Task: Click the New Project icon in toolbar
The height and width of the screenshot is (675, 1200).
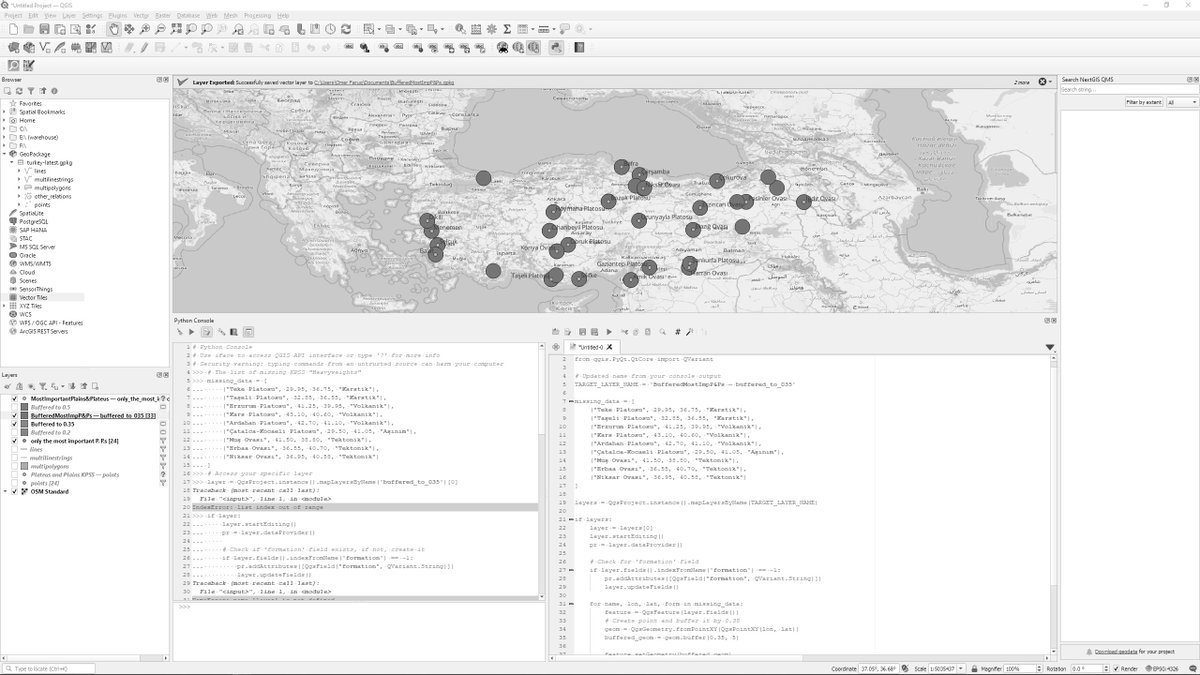Action: point(13,29)
